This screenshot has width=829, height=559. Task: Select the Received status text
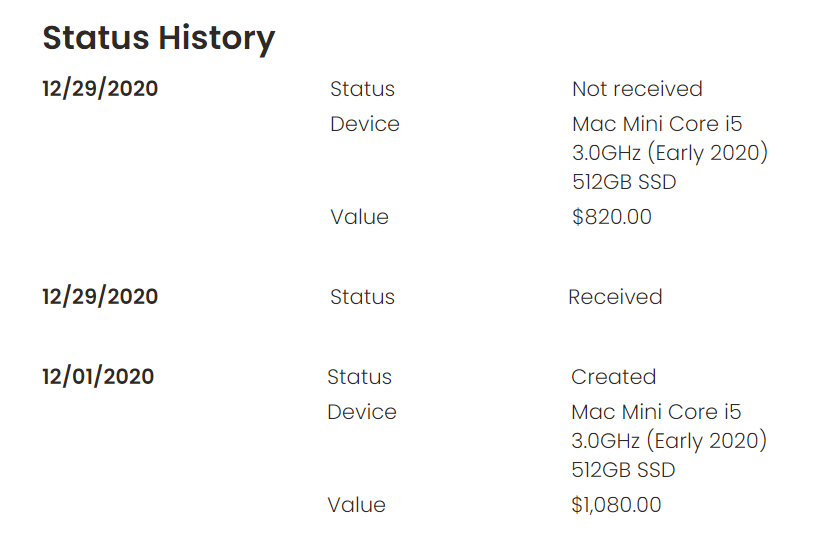click(615, 297)
